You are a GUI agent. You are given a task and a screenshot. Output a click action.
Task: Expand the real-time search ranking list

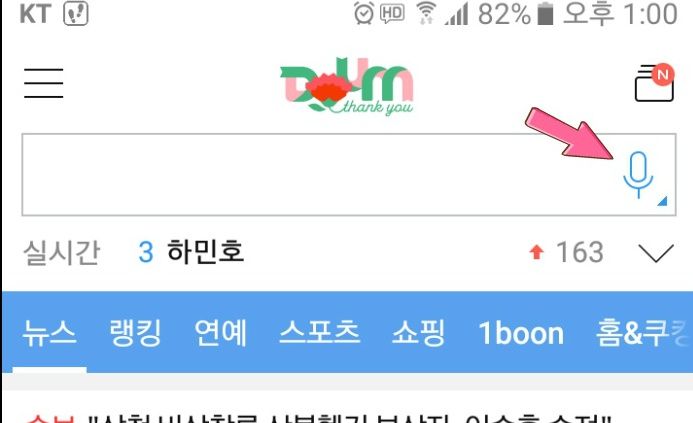pos(656,253)
